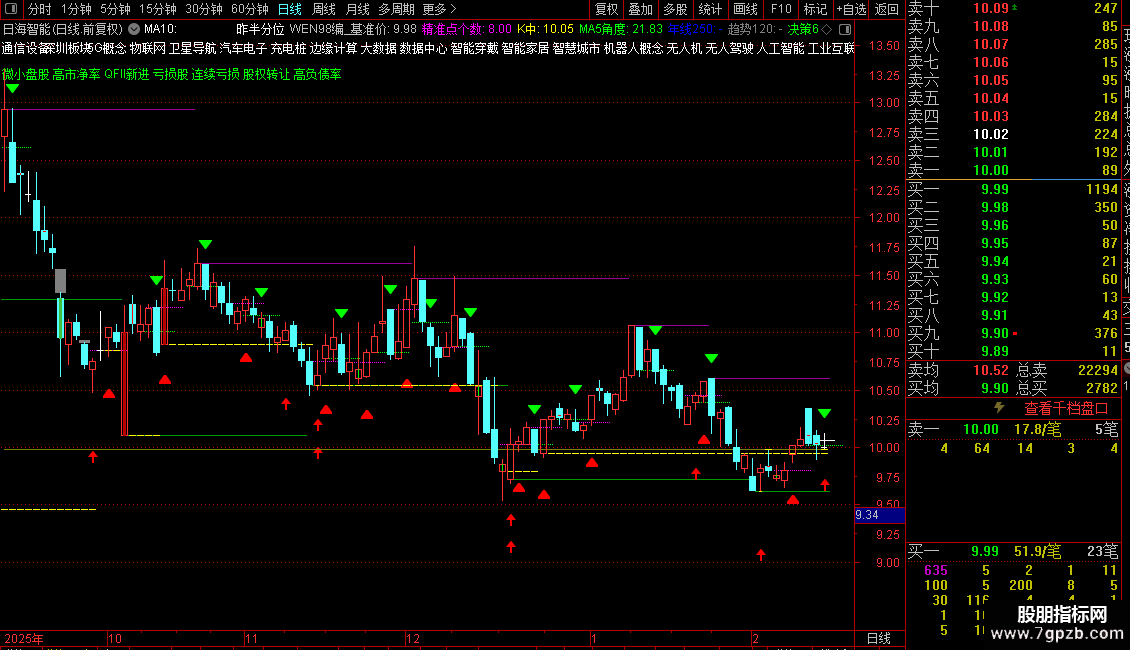
Task: Open the dropdown arrow beside 日海智能 title
Action: 134,29
